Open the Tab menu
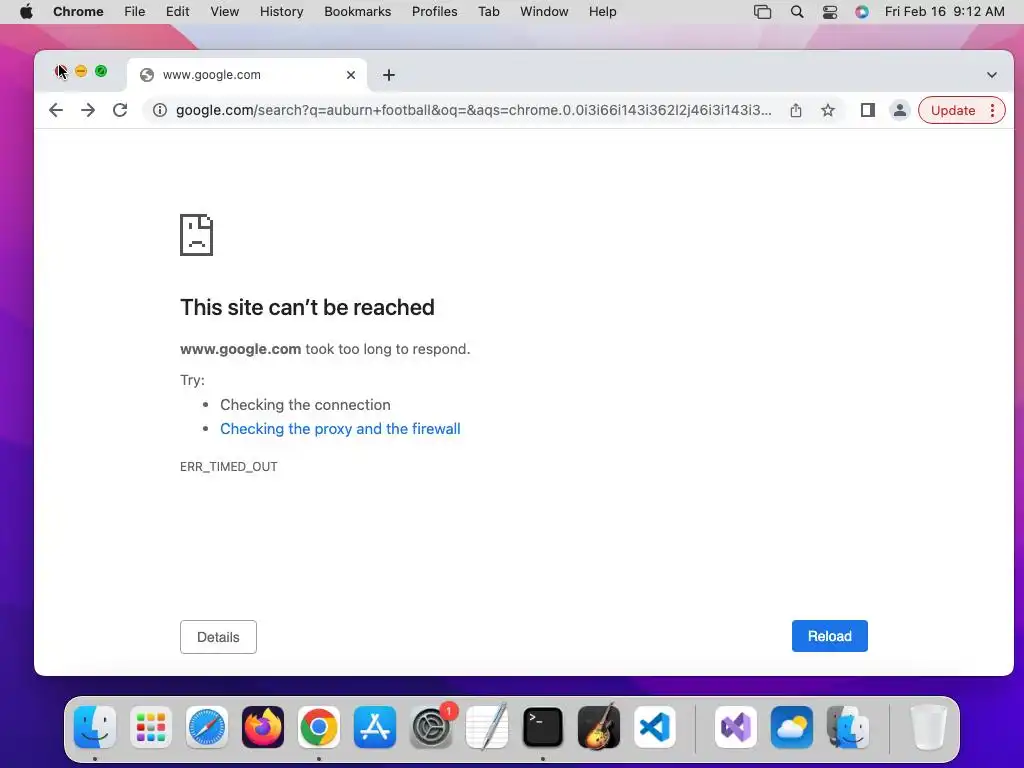The image size is (1024, 768). [488, 12]
